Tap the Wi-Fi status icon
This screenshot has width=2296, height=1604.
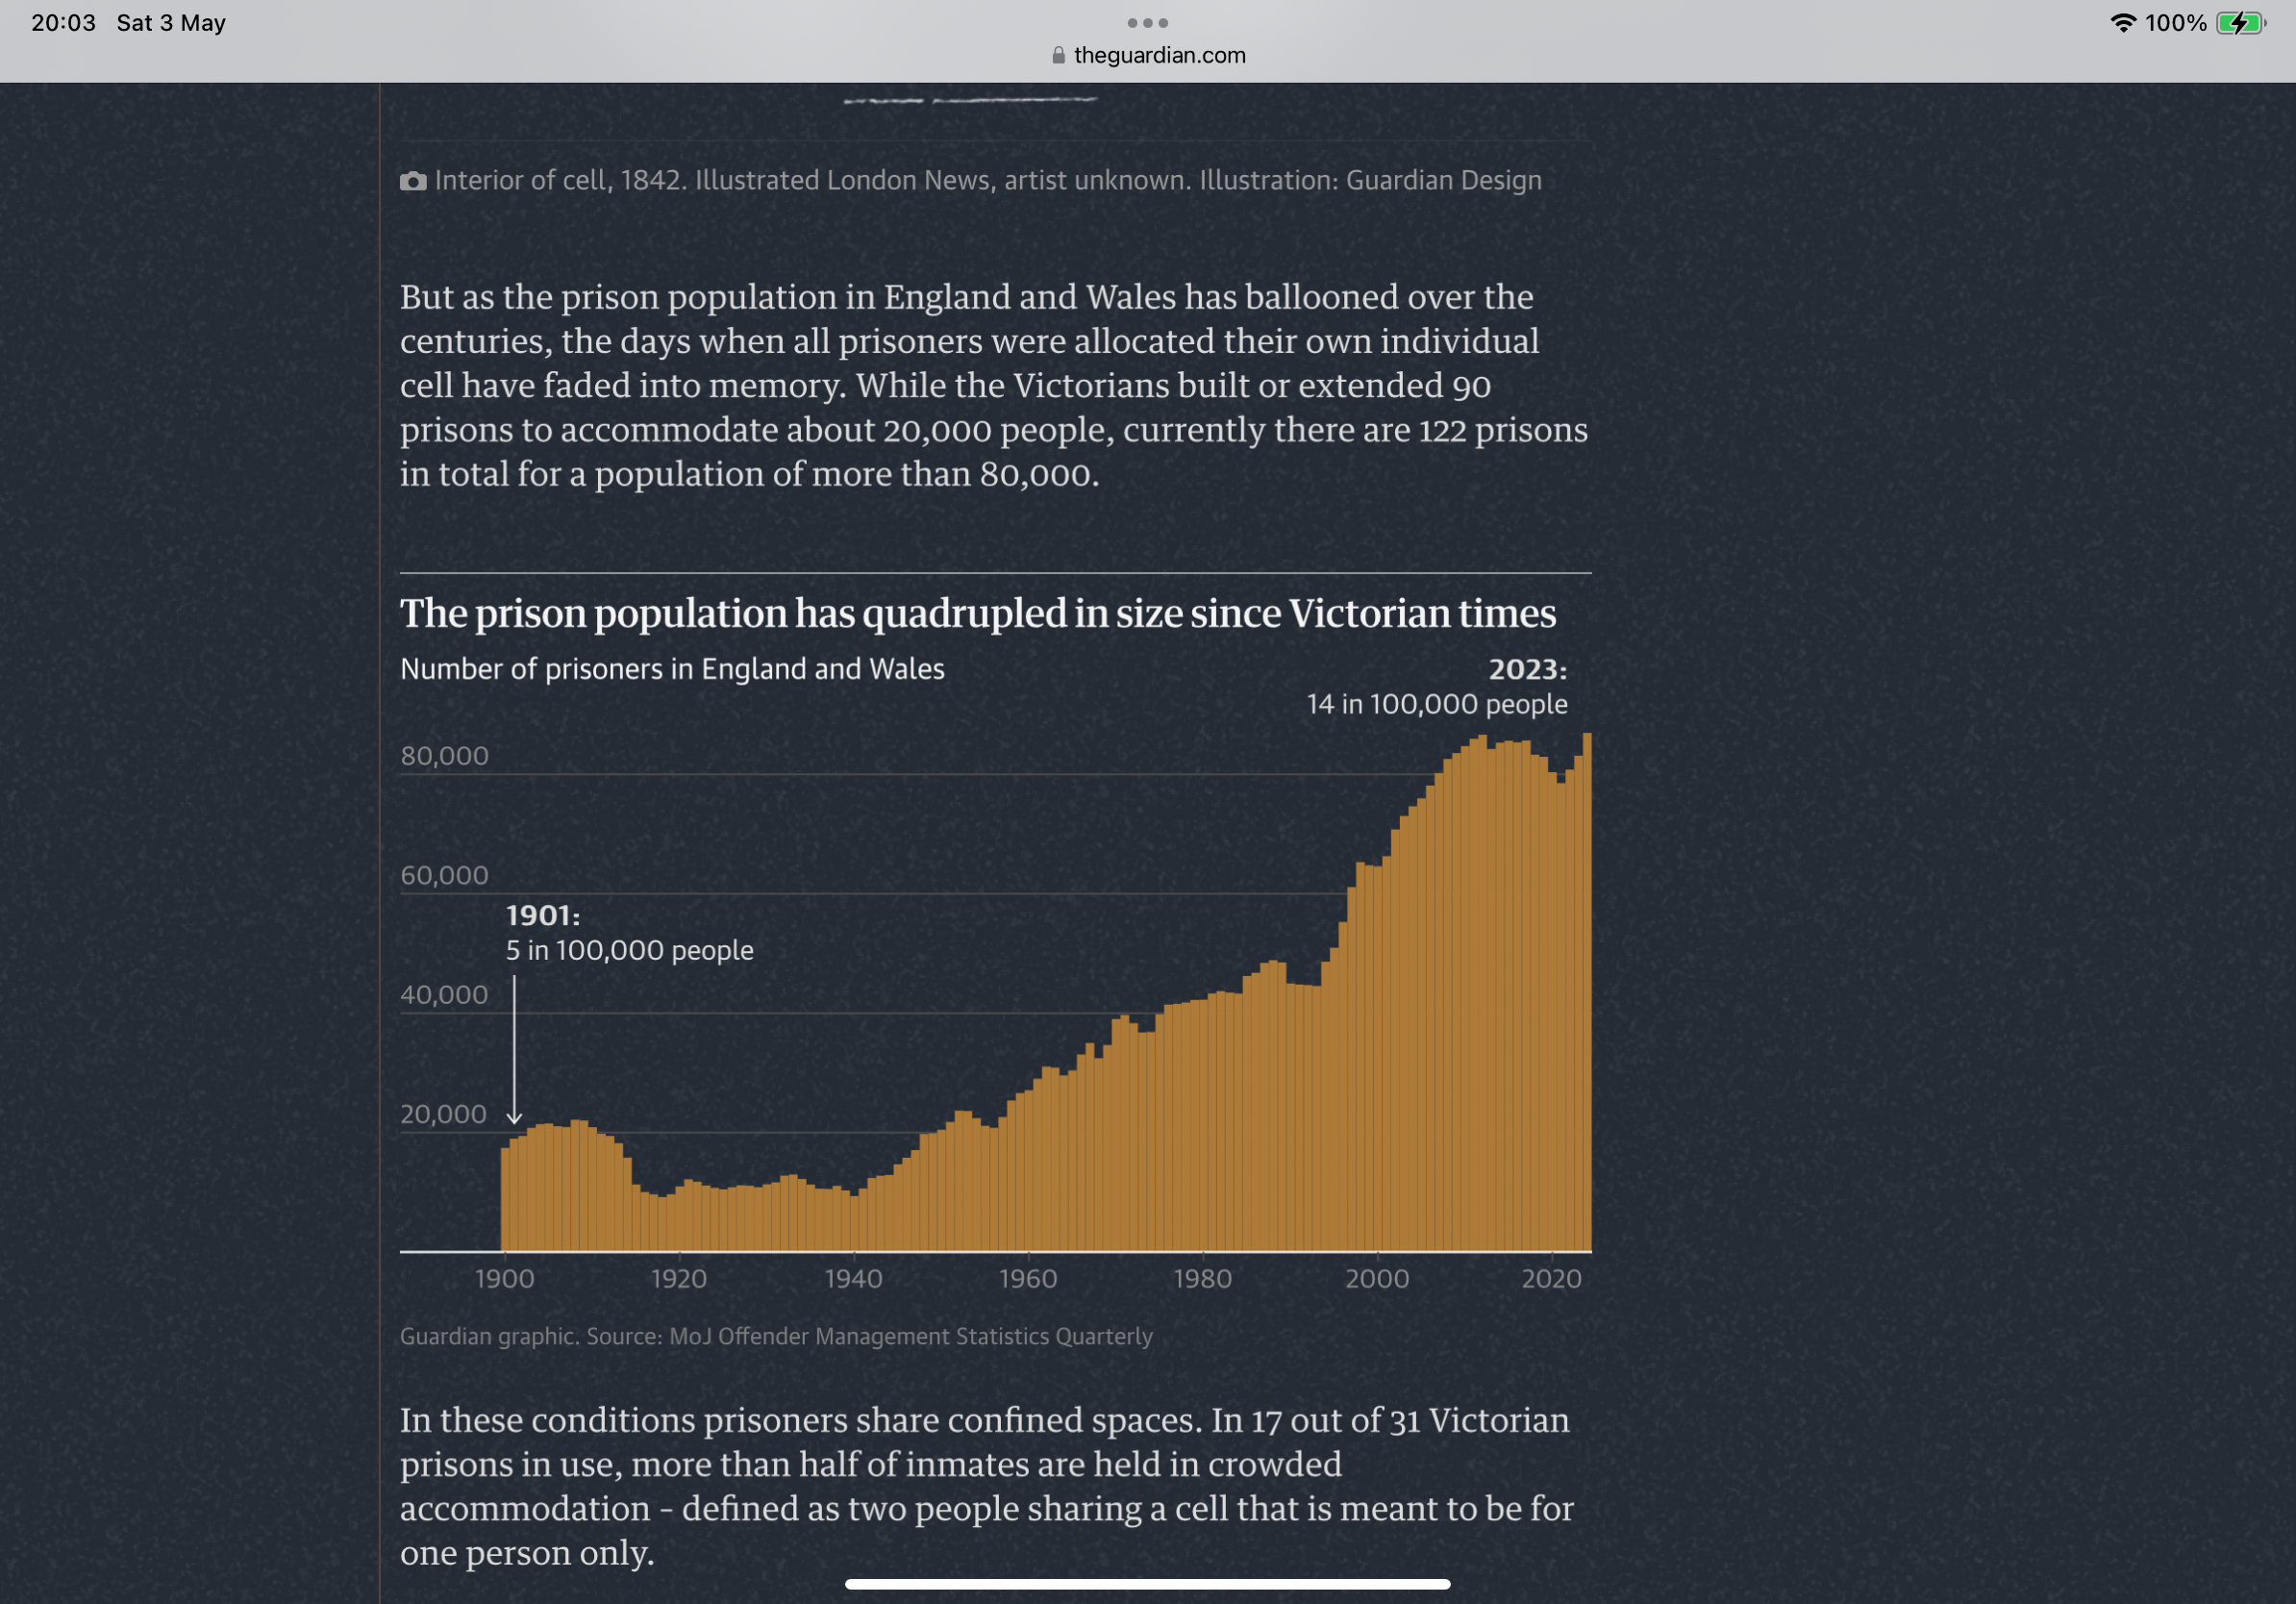[2122, 23]
